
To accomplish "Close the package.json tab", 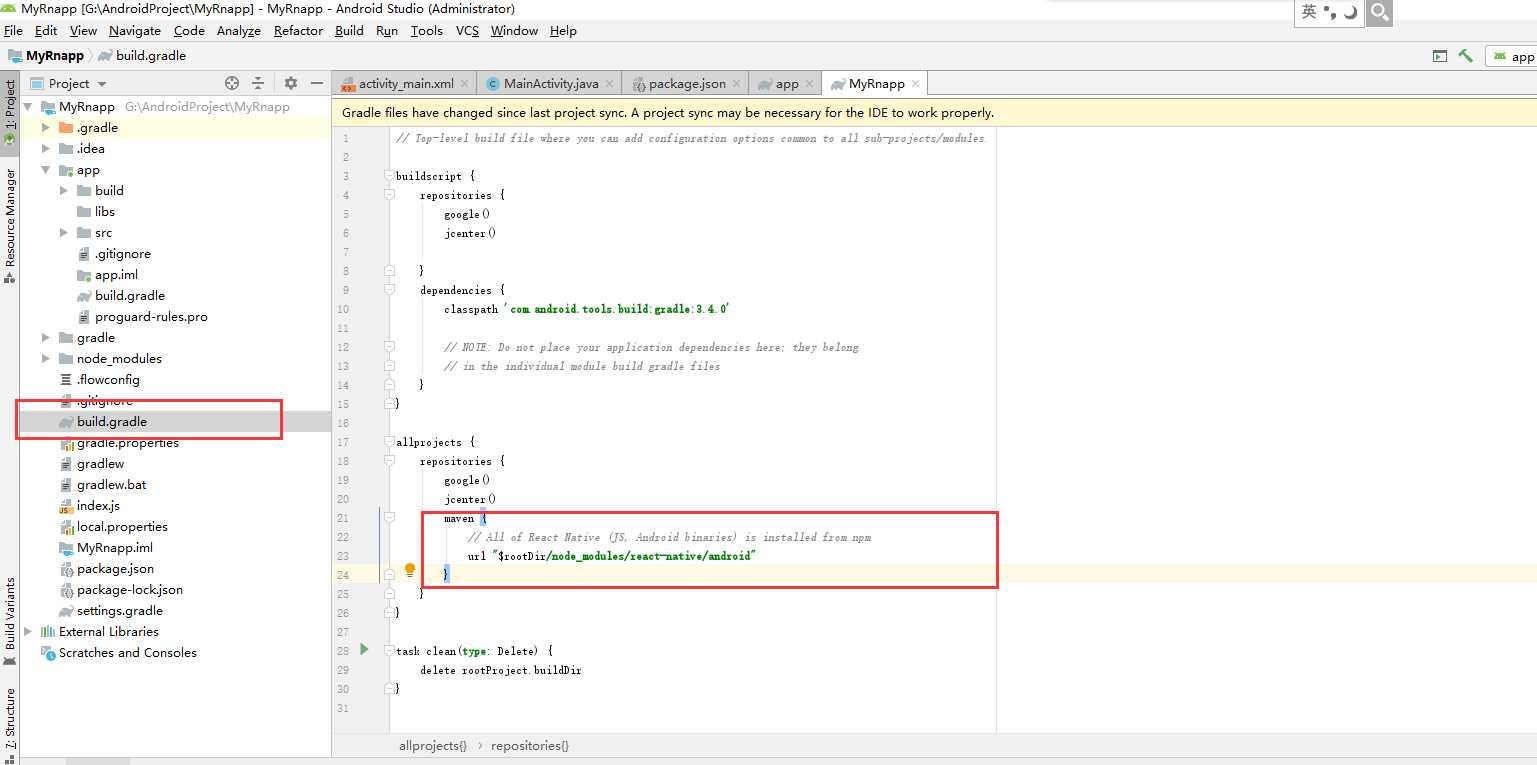I will coord(737,83).
